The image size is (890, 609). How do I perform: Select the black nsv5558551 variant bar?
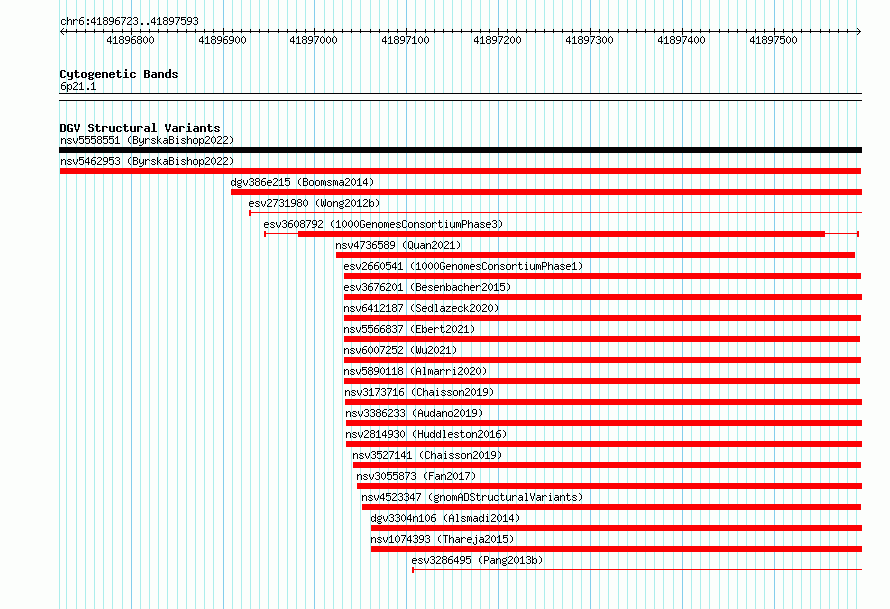[460, 150]
